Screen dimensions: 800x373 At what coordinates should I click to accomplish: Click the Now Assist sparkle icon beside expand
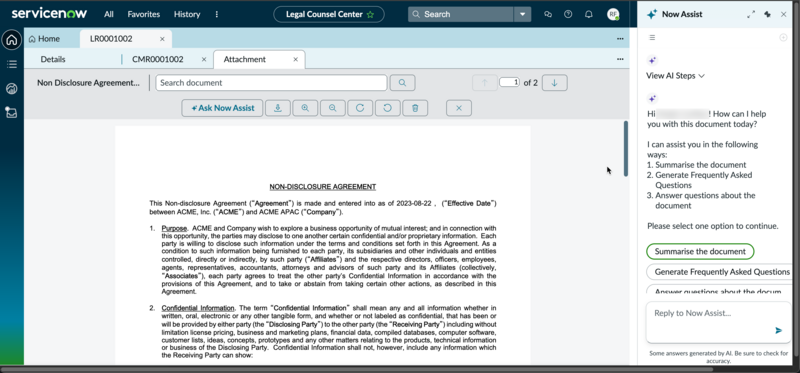coord(767,14)
